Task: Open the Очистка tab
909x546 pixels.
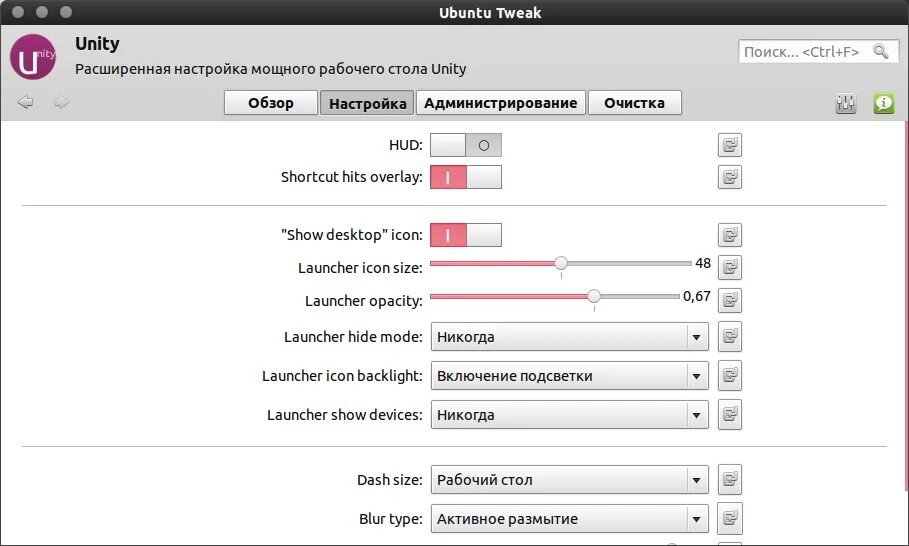Action: (x=634, y=103)
